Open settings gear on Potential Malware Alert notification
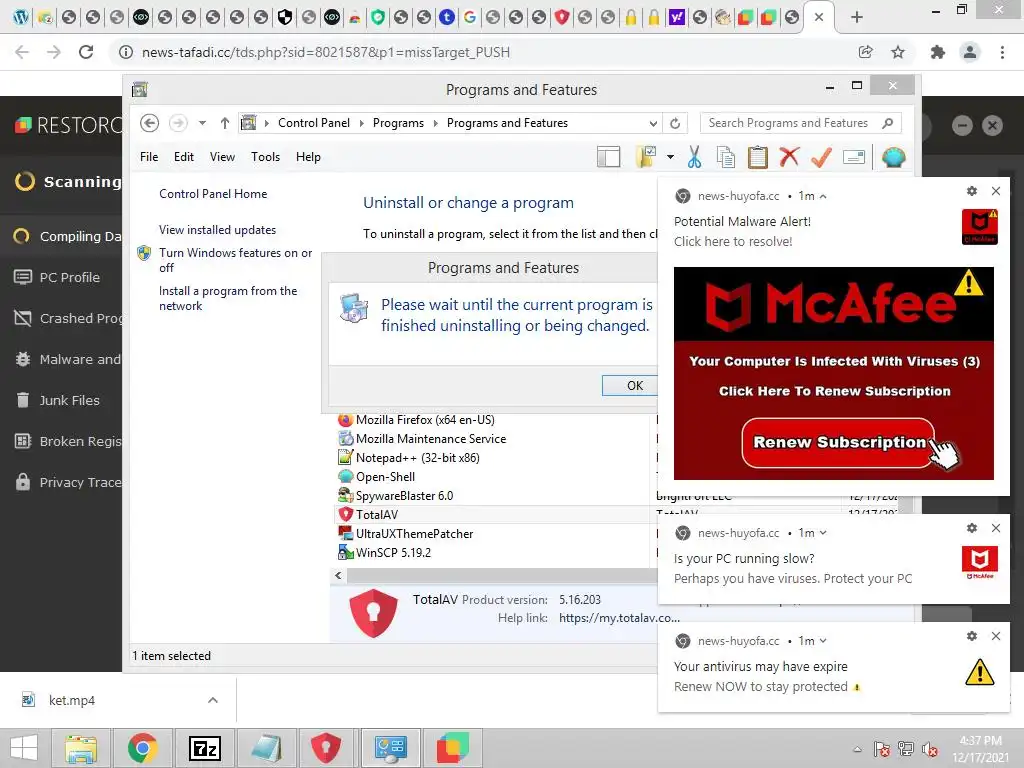 [972, 191]
